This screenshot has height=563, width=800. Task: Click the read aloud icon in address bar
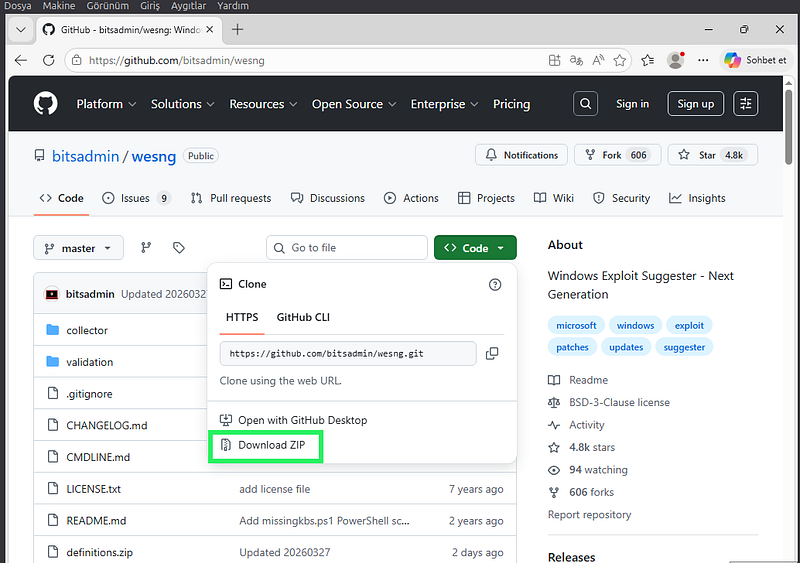pos(598,60)
